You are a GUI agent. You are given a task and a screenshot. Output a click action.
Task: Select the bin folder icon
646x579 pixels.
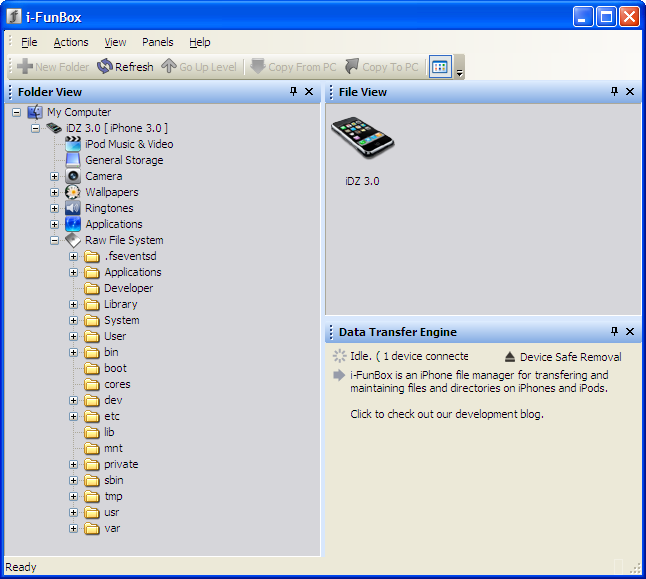coord(92,352)
